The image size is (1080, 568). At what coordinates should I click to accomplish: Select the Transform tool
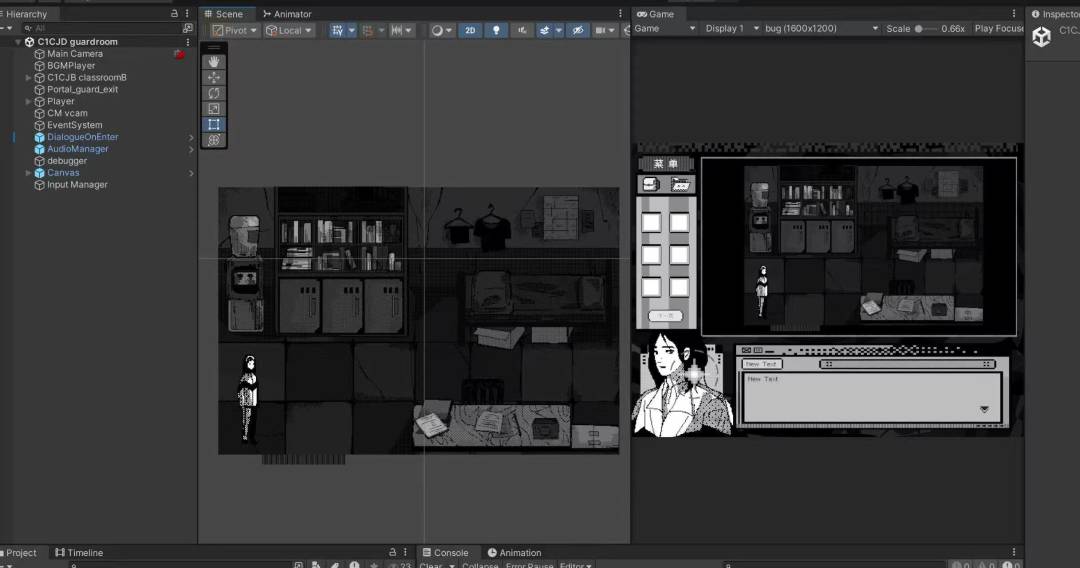[x=214, y=141]
